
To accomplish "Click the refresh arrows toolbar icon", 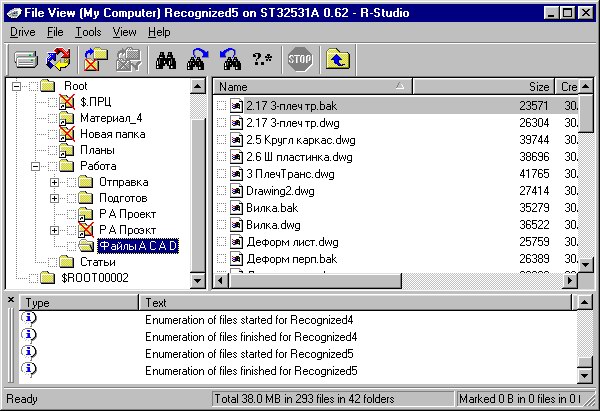I will (x=57, y=59).
